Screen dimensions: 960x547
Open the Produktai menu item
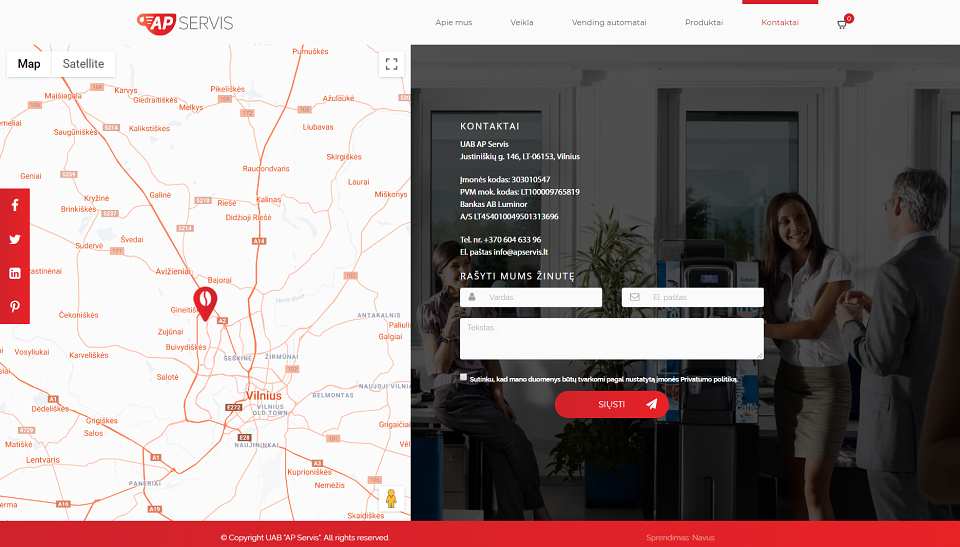click(x=704, y=23)
